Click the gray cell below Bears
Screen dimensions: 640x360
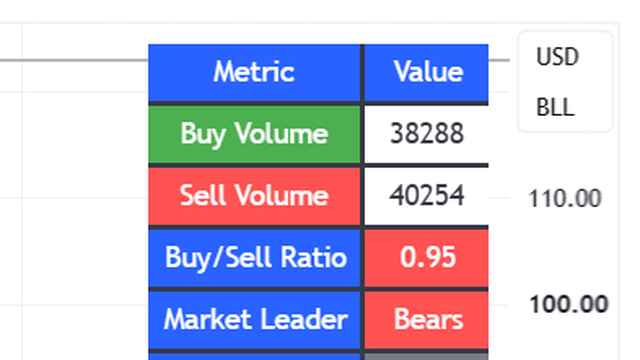(x=427, y=357)
